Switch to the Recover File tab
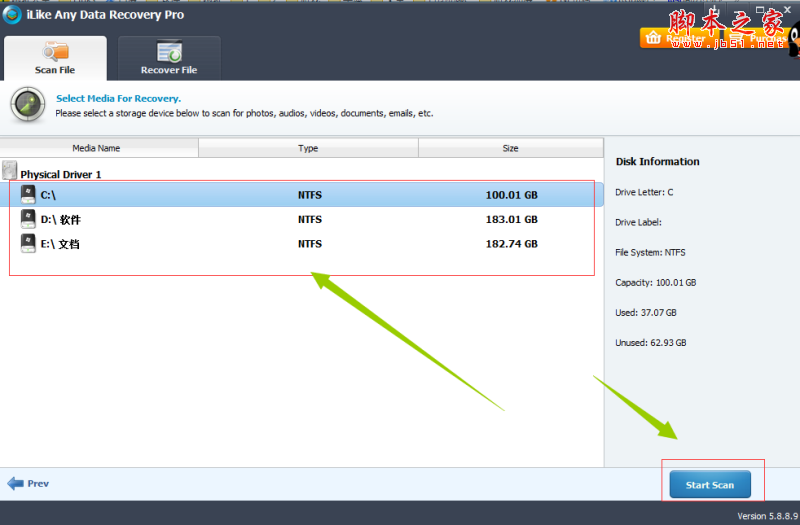The width and height of the screenshot is (800, 525). (169, 58)
